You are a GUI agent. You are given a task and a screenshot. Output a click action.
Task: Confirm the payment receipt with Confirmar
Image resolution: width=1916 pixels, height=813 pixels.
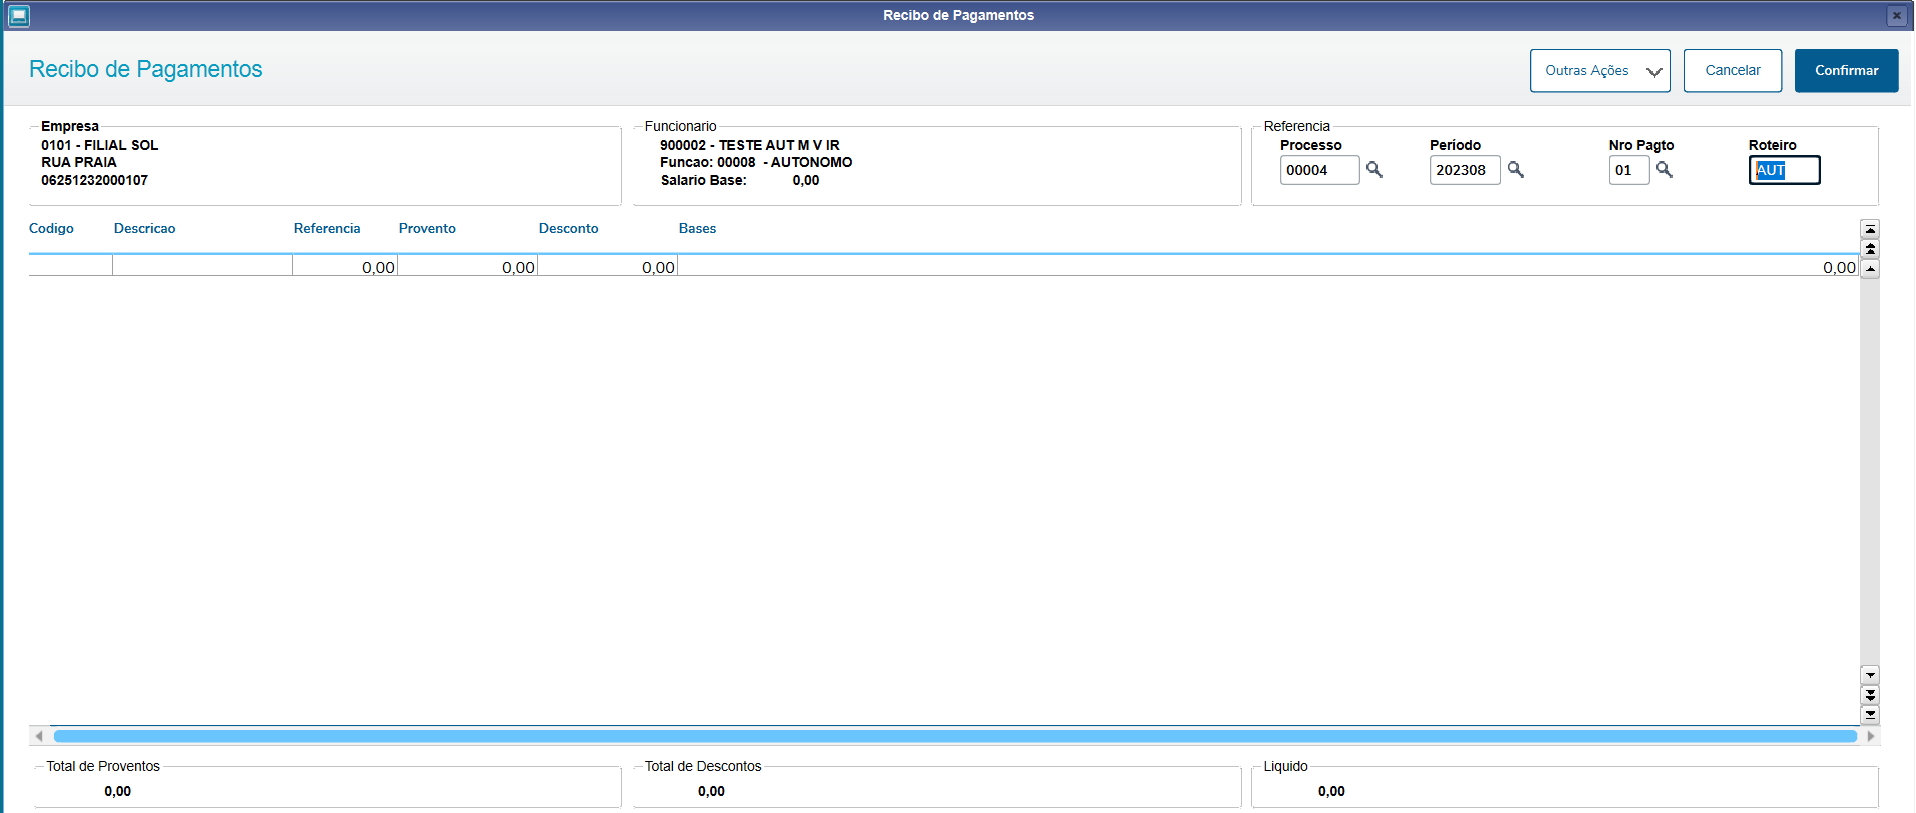click(x=1846, y=71)
